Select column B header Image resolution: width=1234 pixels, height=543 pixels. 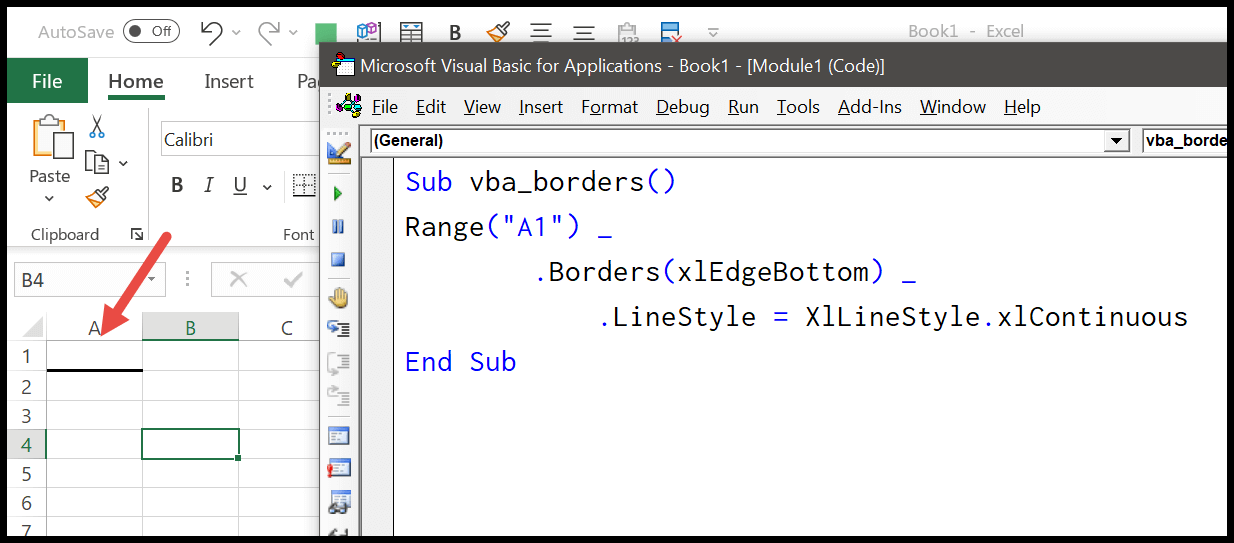tap(190, 328)
